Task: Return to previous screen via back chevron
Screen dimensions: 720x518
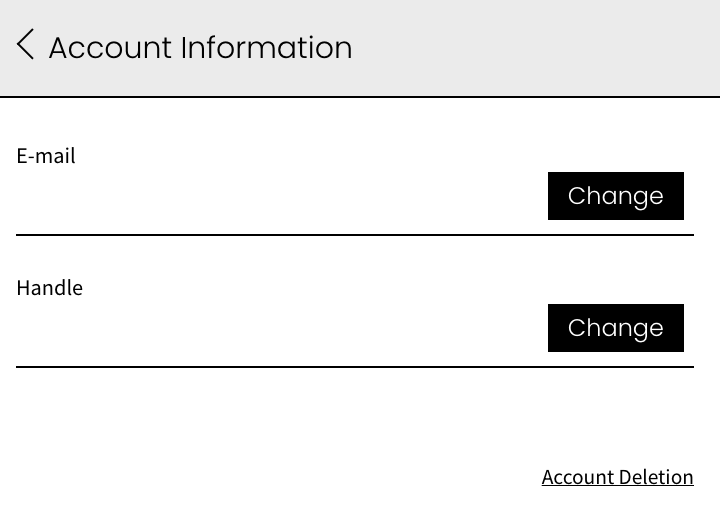Action: 26,45
